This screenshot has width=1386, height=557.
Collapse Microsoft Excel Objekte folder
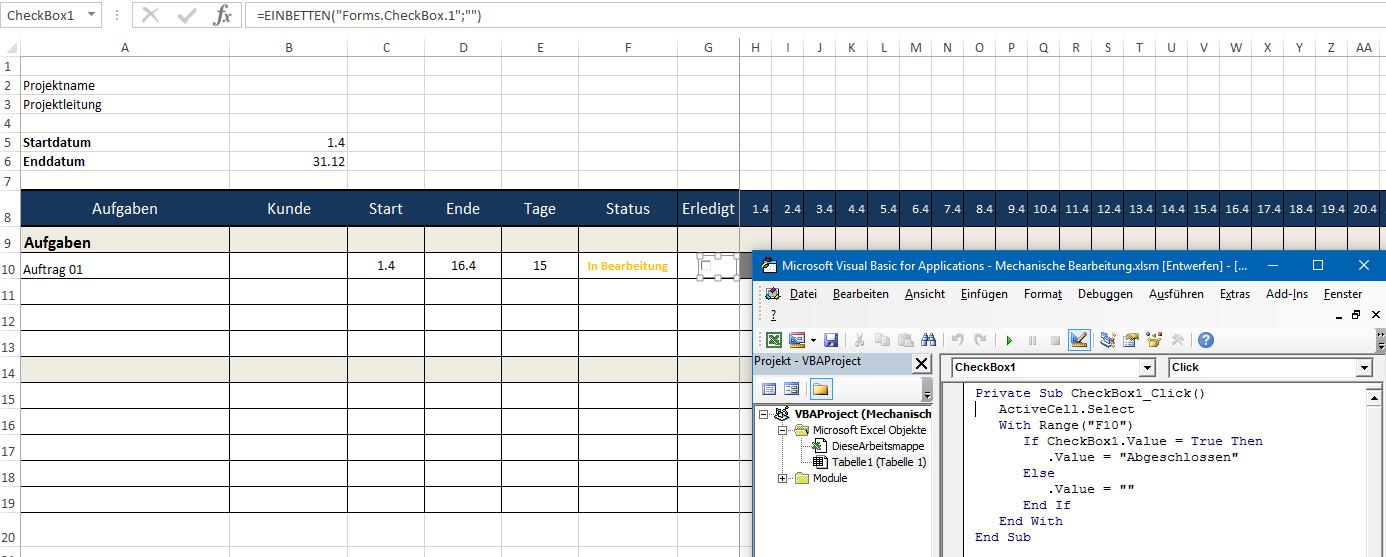pos(783,430)
